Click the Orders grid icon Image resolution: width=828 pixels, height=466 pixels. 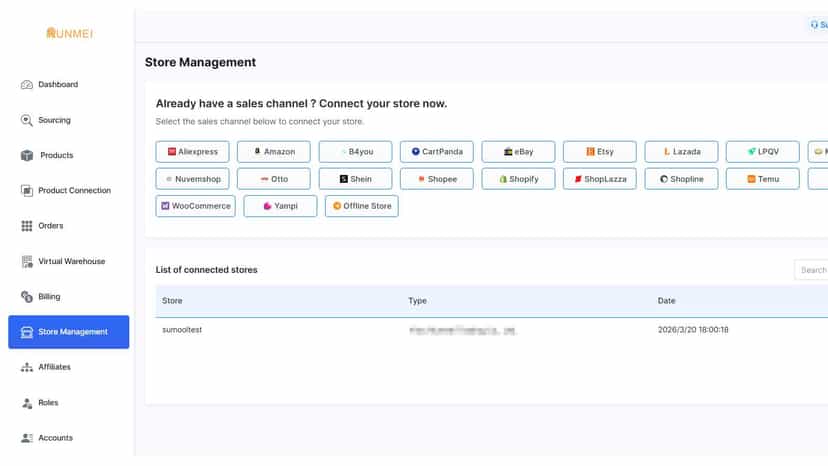pos(26,226)
